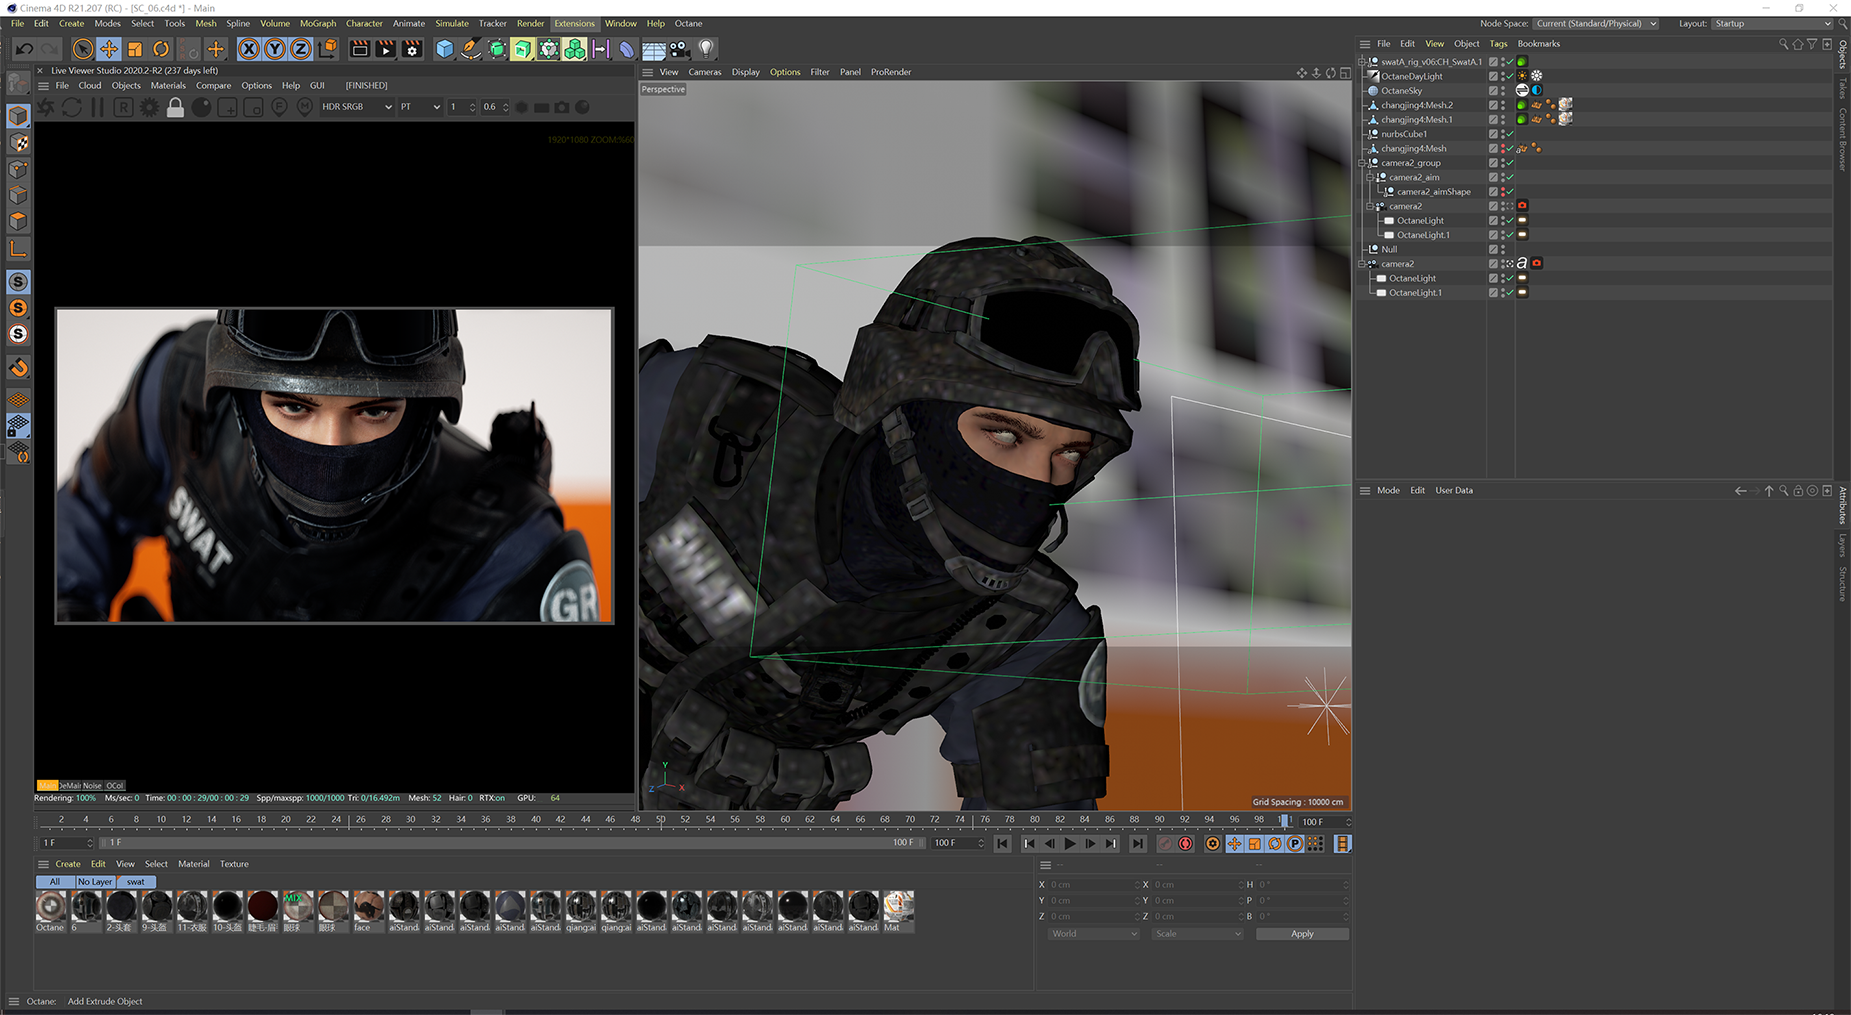Image resolution: width=1851 pixels, height=1015 pixels.
Task: Toggle nurbsCube1 enable checkmark
Action: pyautogui.click(x=1510, y=134)
